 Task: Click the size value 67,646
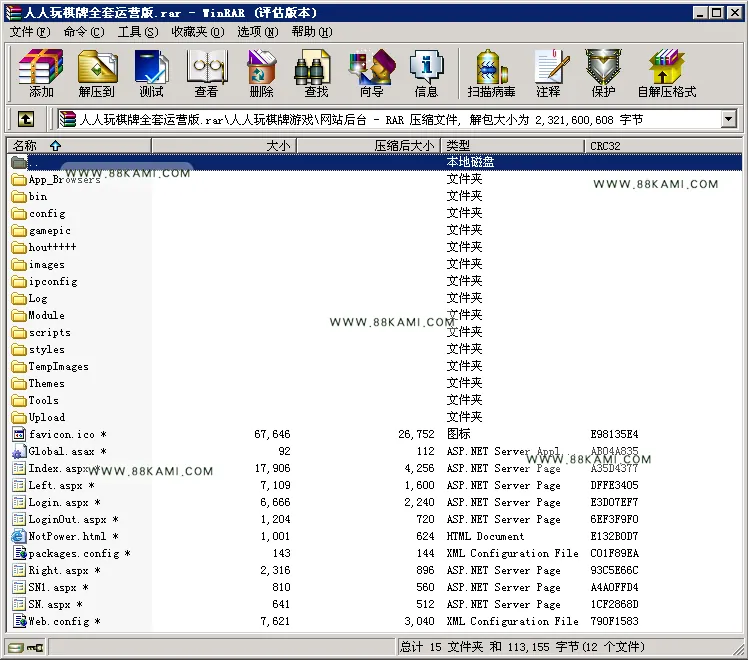(x=272, y=434)
